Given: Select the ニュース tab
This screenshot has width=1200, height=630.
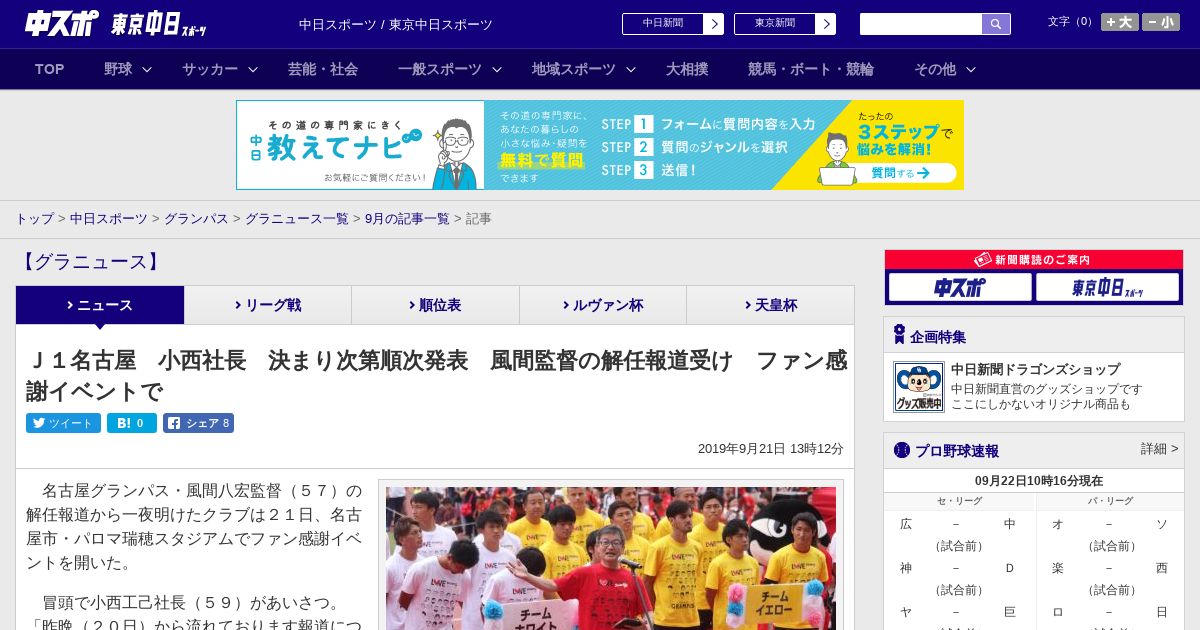Looking at the screenshot, I should click(x=100, y=305).
